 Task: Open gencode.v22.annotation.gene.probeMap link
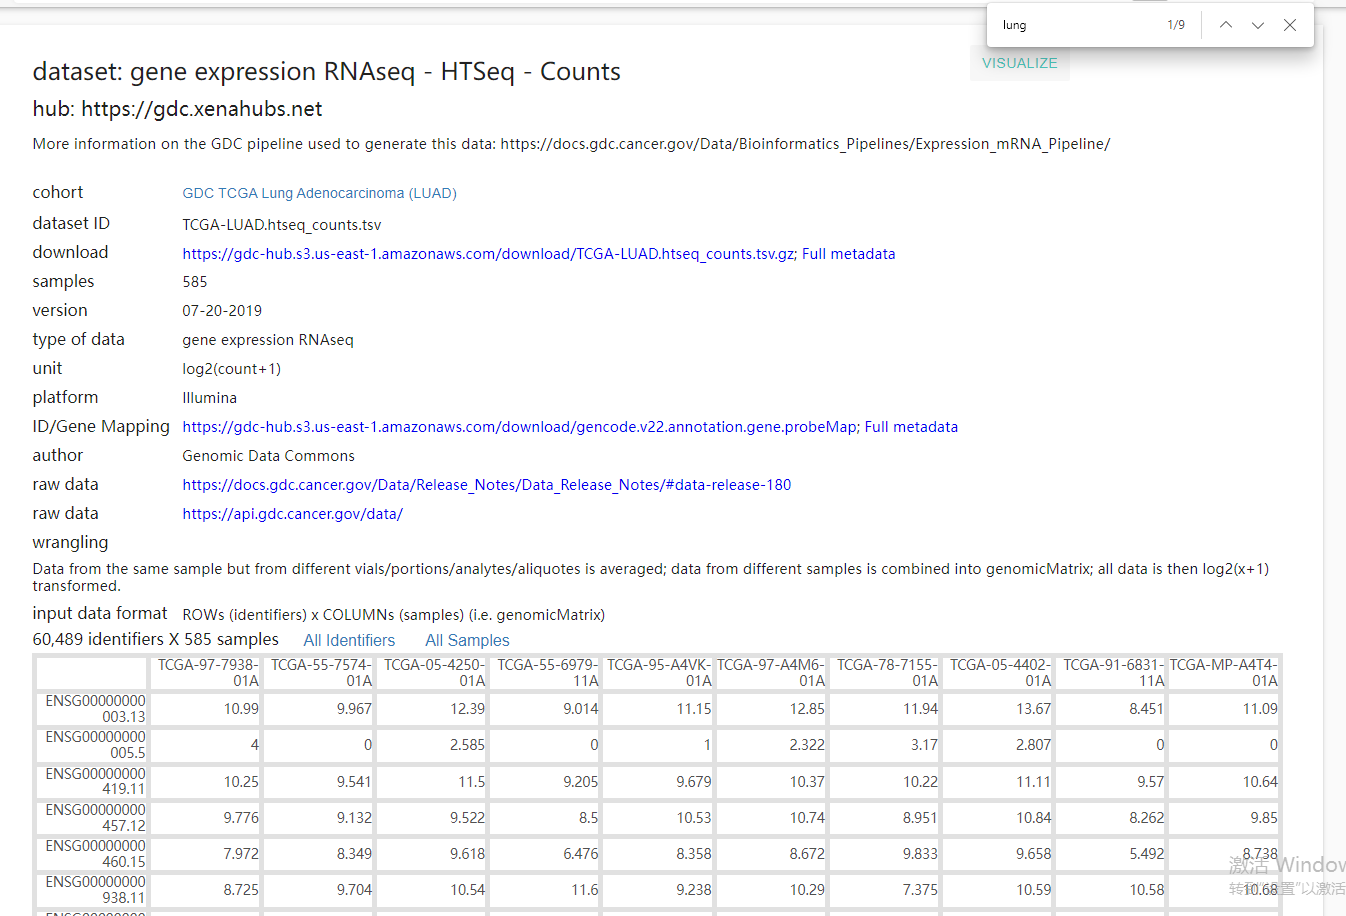point(519,427)
